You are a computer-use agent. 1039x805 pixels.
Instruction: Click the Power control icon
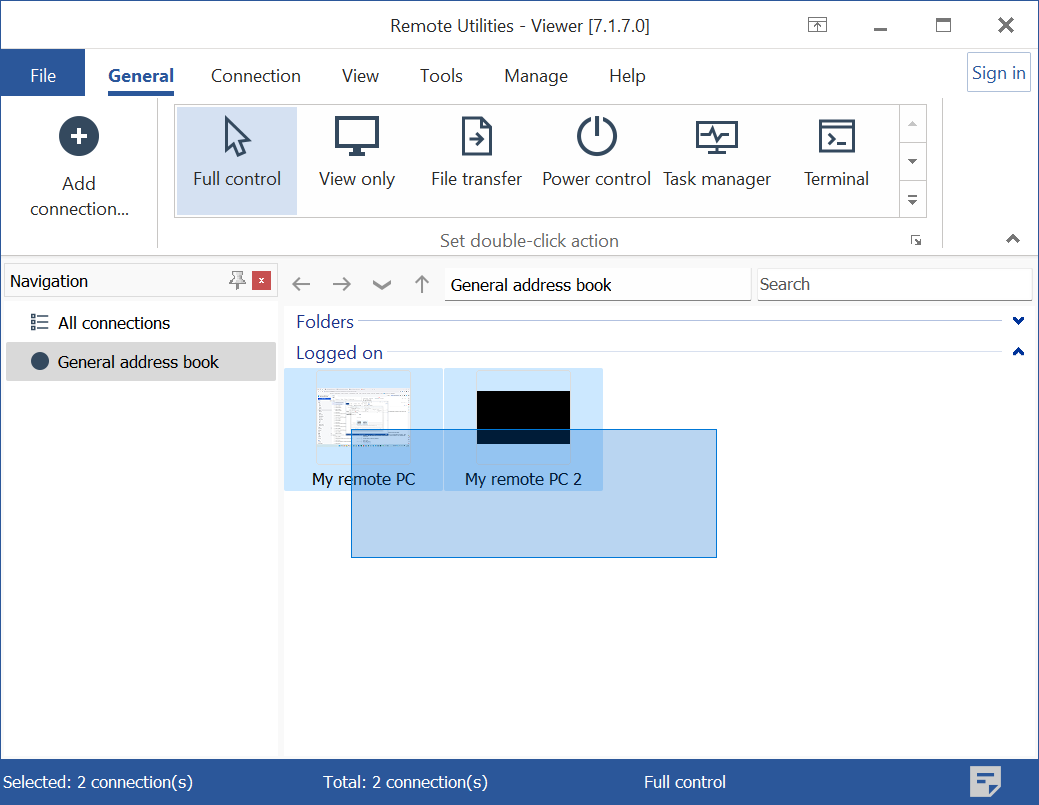click(x=596, y=138)
